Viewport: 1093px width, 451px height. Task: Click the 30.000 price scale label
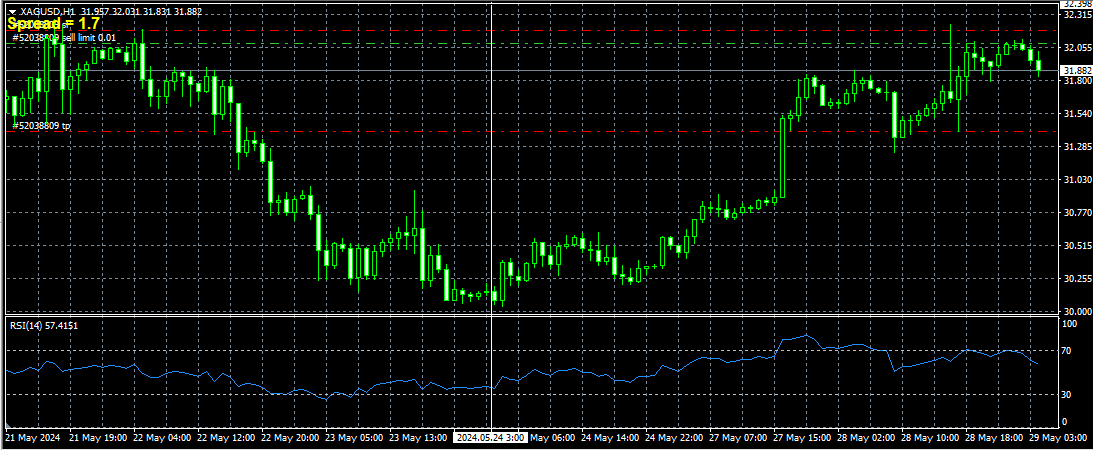1077,311
